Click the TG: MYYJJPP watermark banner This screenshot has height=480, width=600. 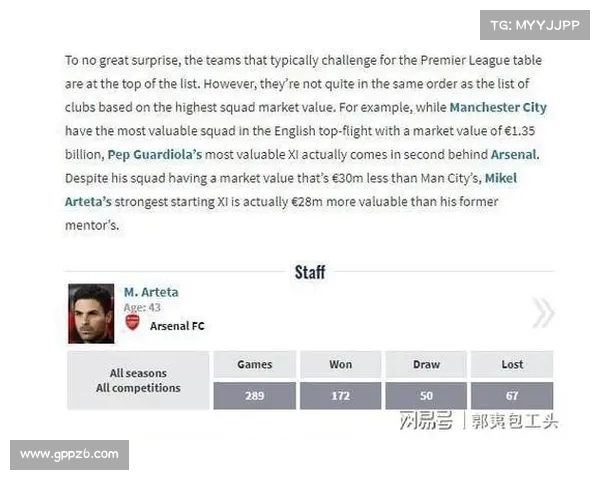click(535, 25)
